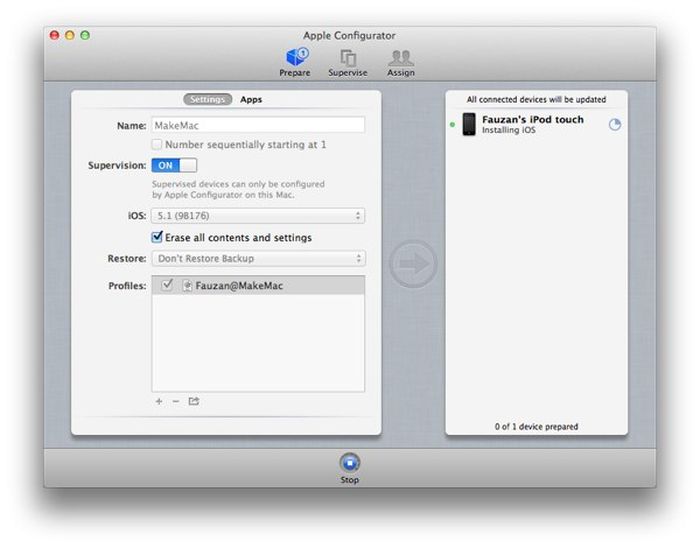This screenshot has height=548, width=700.
Task: Turn off the Supervision switch
Action: click(174, 165)
